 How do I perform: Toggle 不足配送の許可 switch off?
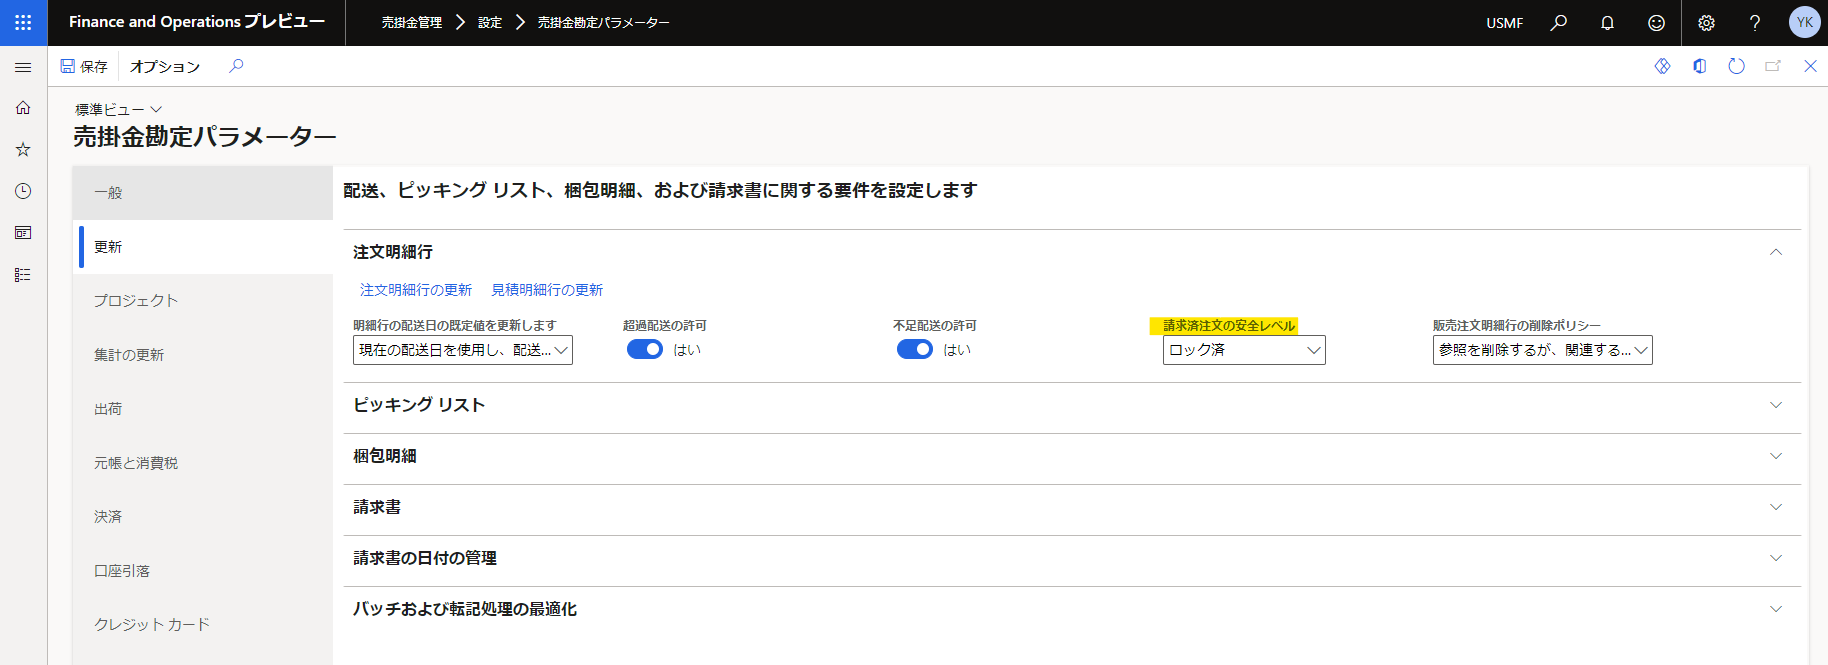pos(915,349)
